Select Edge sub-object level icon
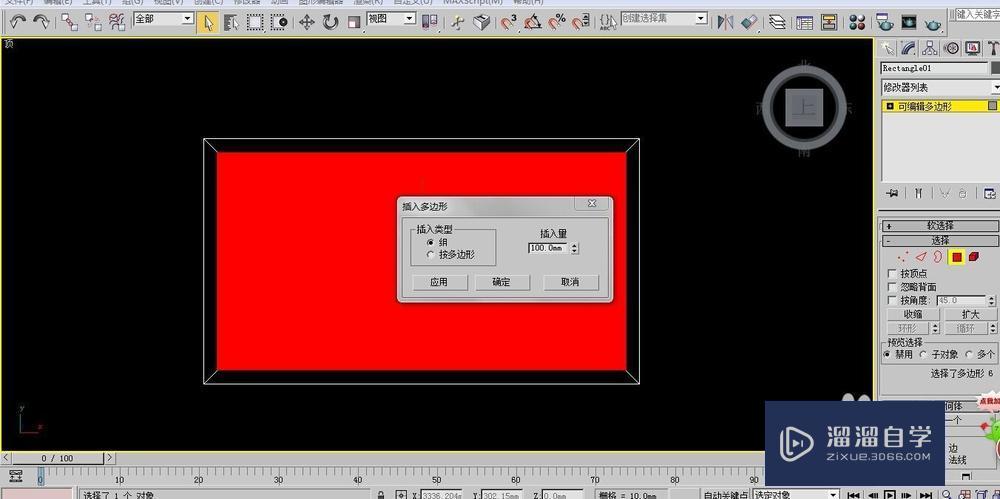This screenshot has width=1000, height=499. 920,257
